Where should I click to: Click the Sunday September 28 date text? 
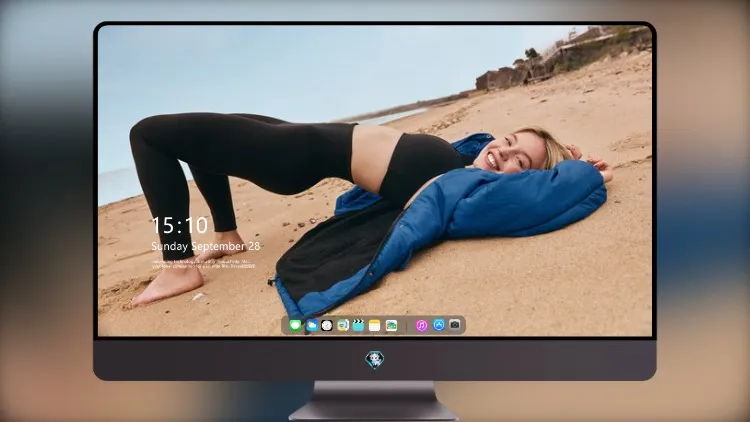206,246
